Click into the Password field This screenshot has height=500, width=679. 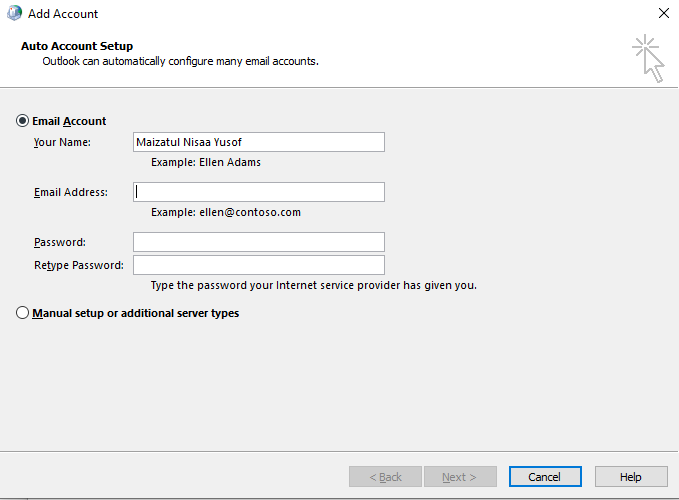tap(259, 242)
